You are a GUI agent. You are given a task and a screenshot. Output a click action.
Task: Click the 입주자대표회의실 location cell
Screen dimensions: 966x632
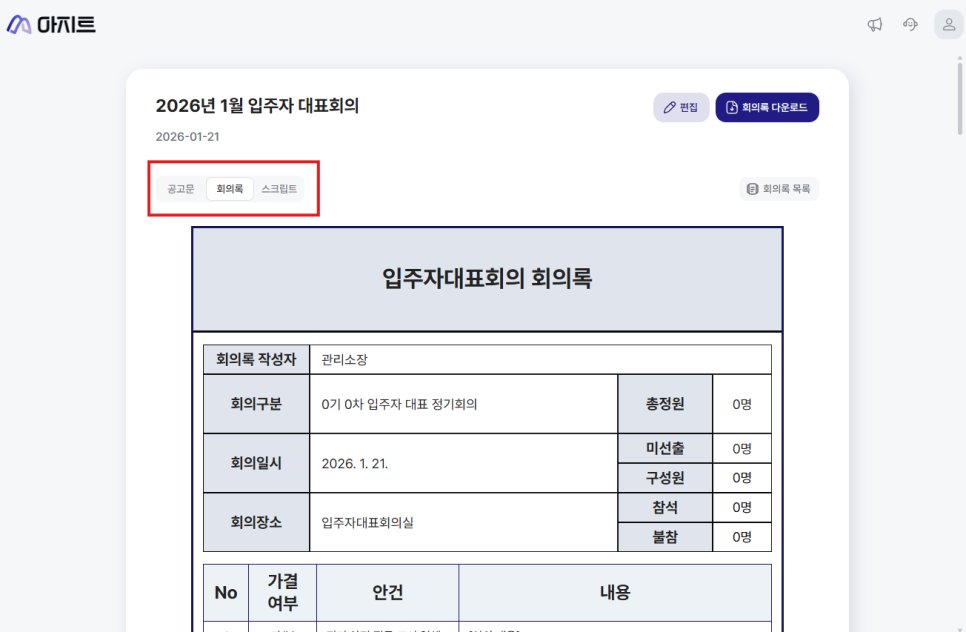(x=463, y=522)
